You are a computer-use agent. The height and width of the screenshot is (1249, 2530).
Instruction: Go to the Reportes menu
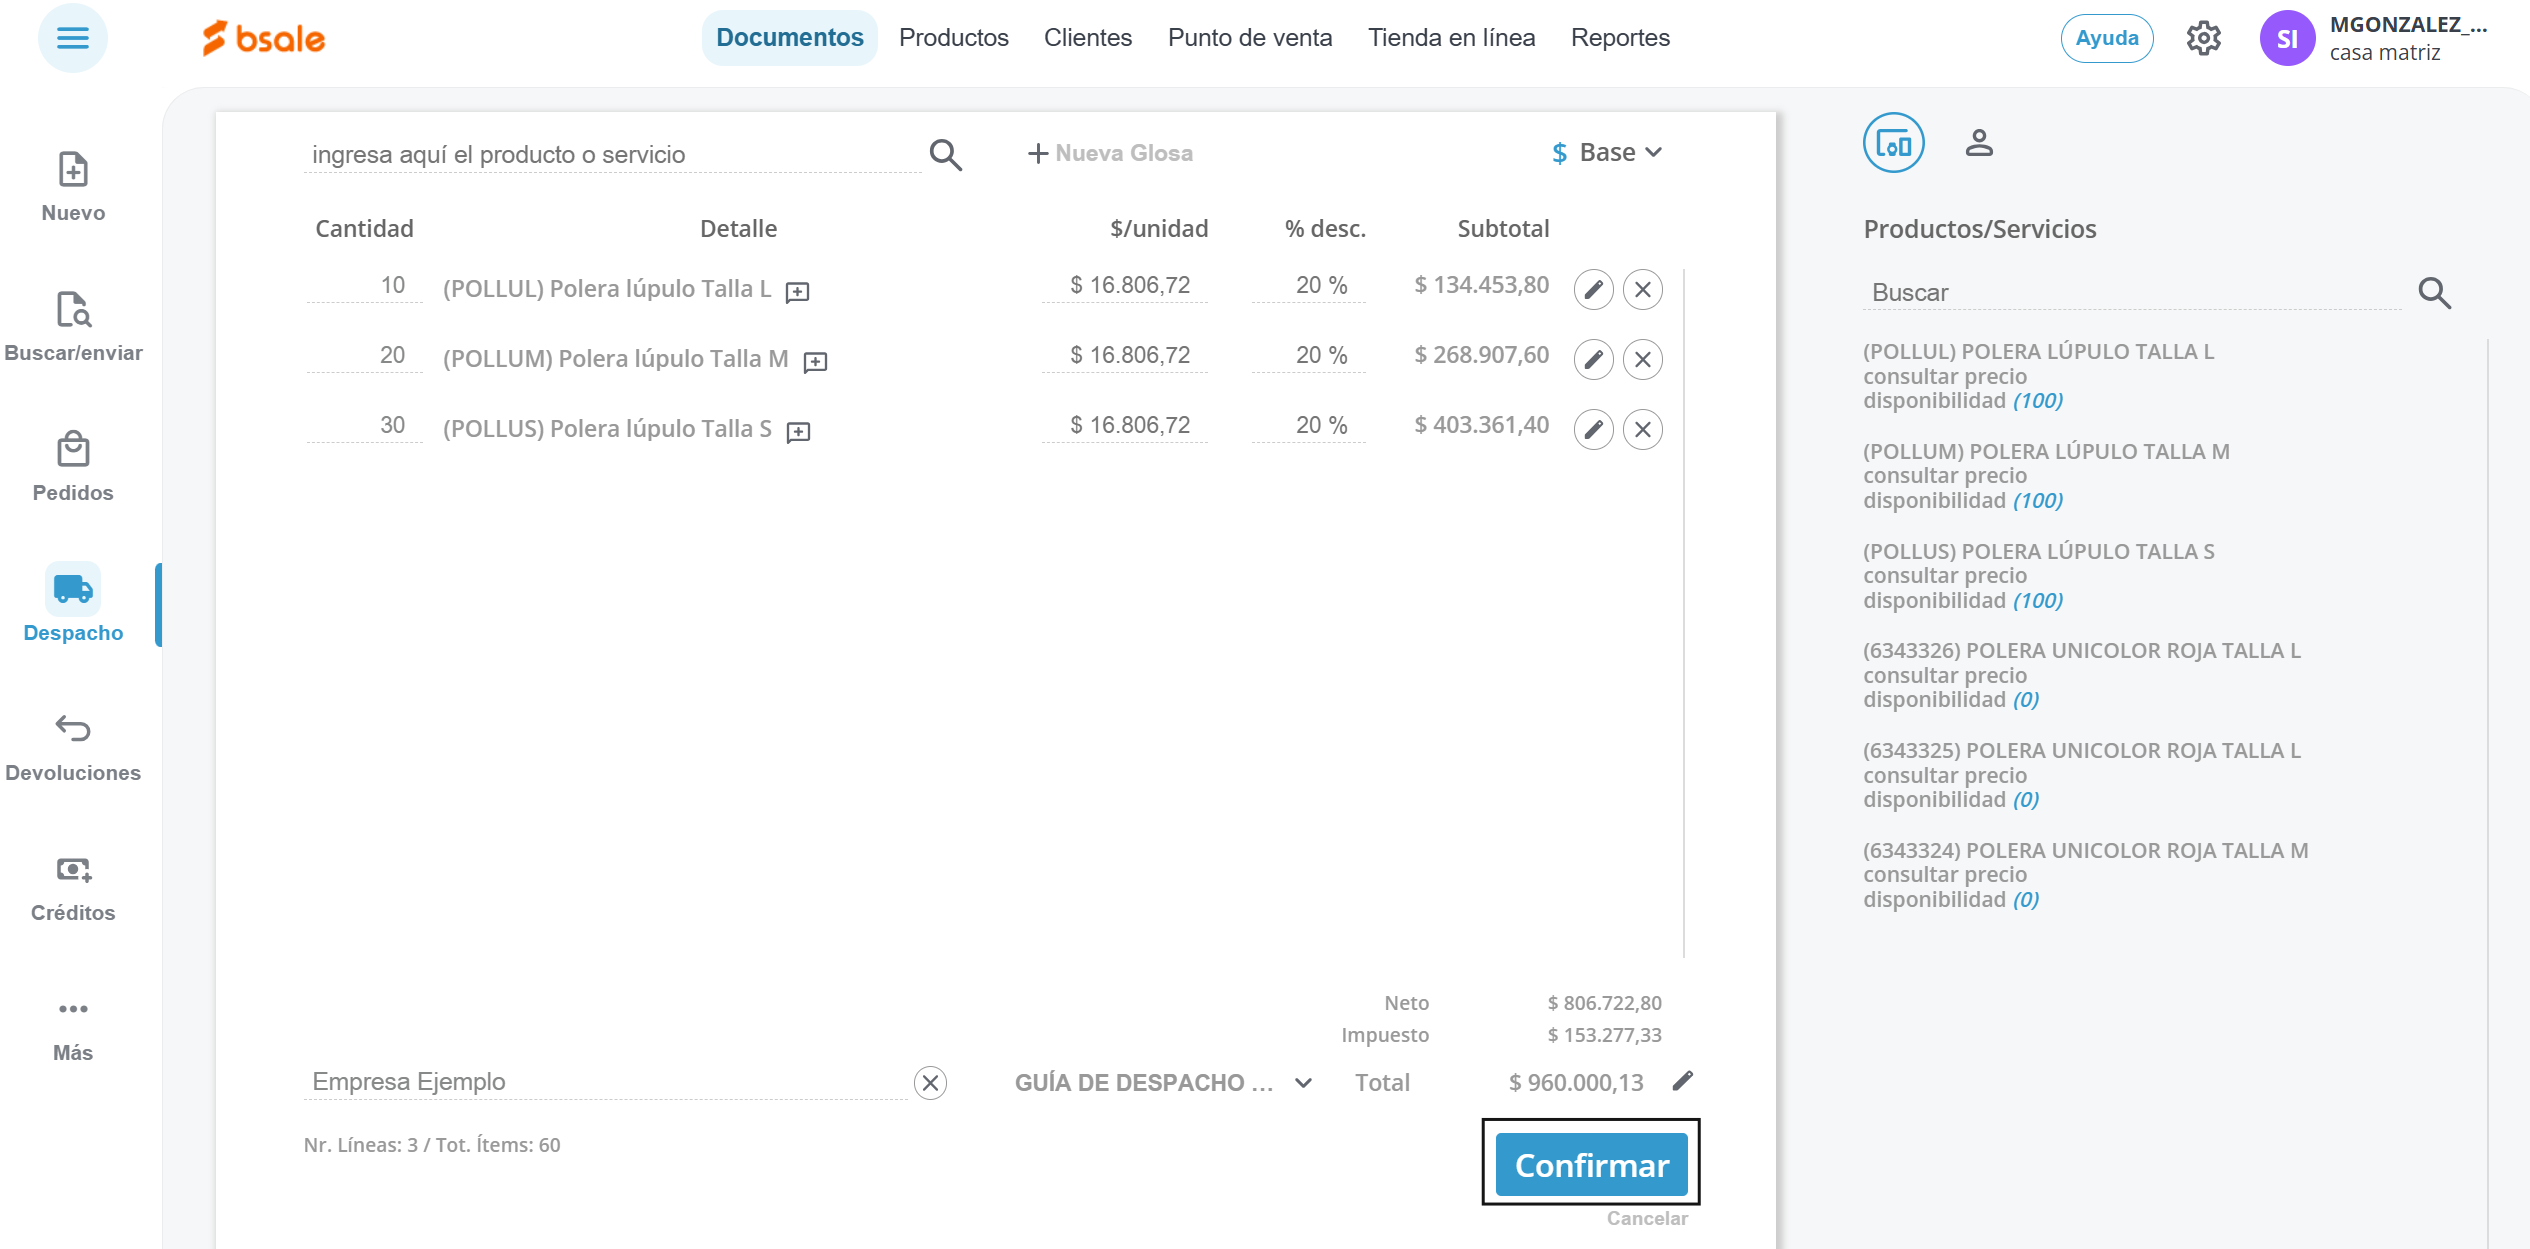click(1619, 38)
